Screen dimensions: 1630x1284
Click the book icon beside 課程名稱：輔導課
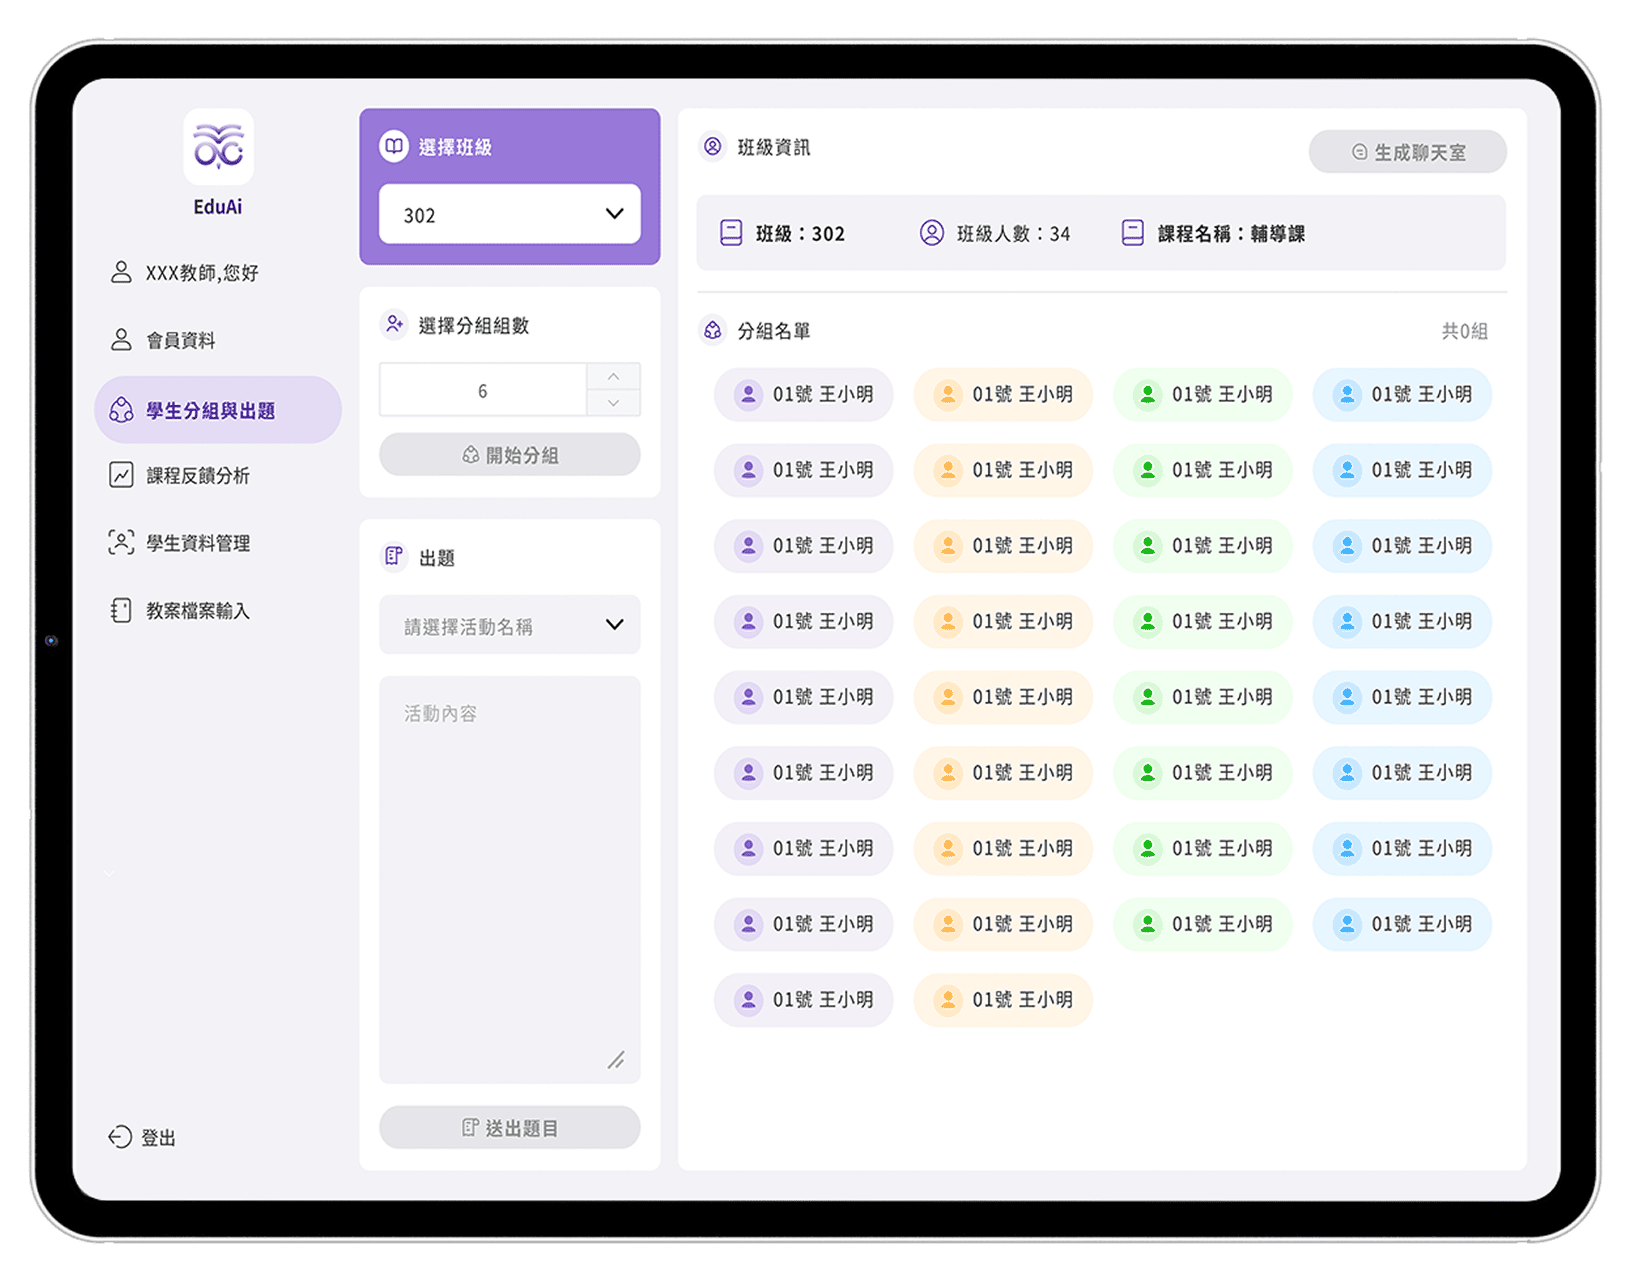(x=1132, y=233)
